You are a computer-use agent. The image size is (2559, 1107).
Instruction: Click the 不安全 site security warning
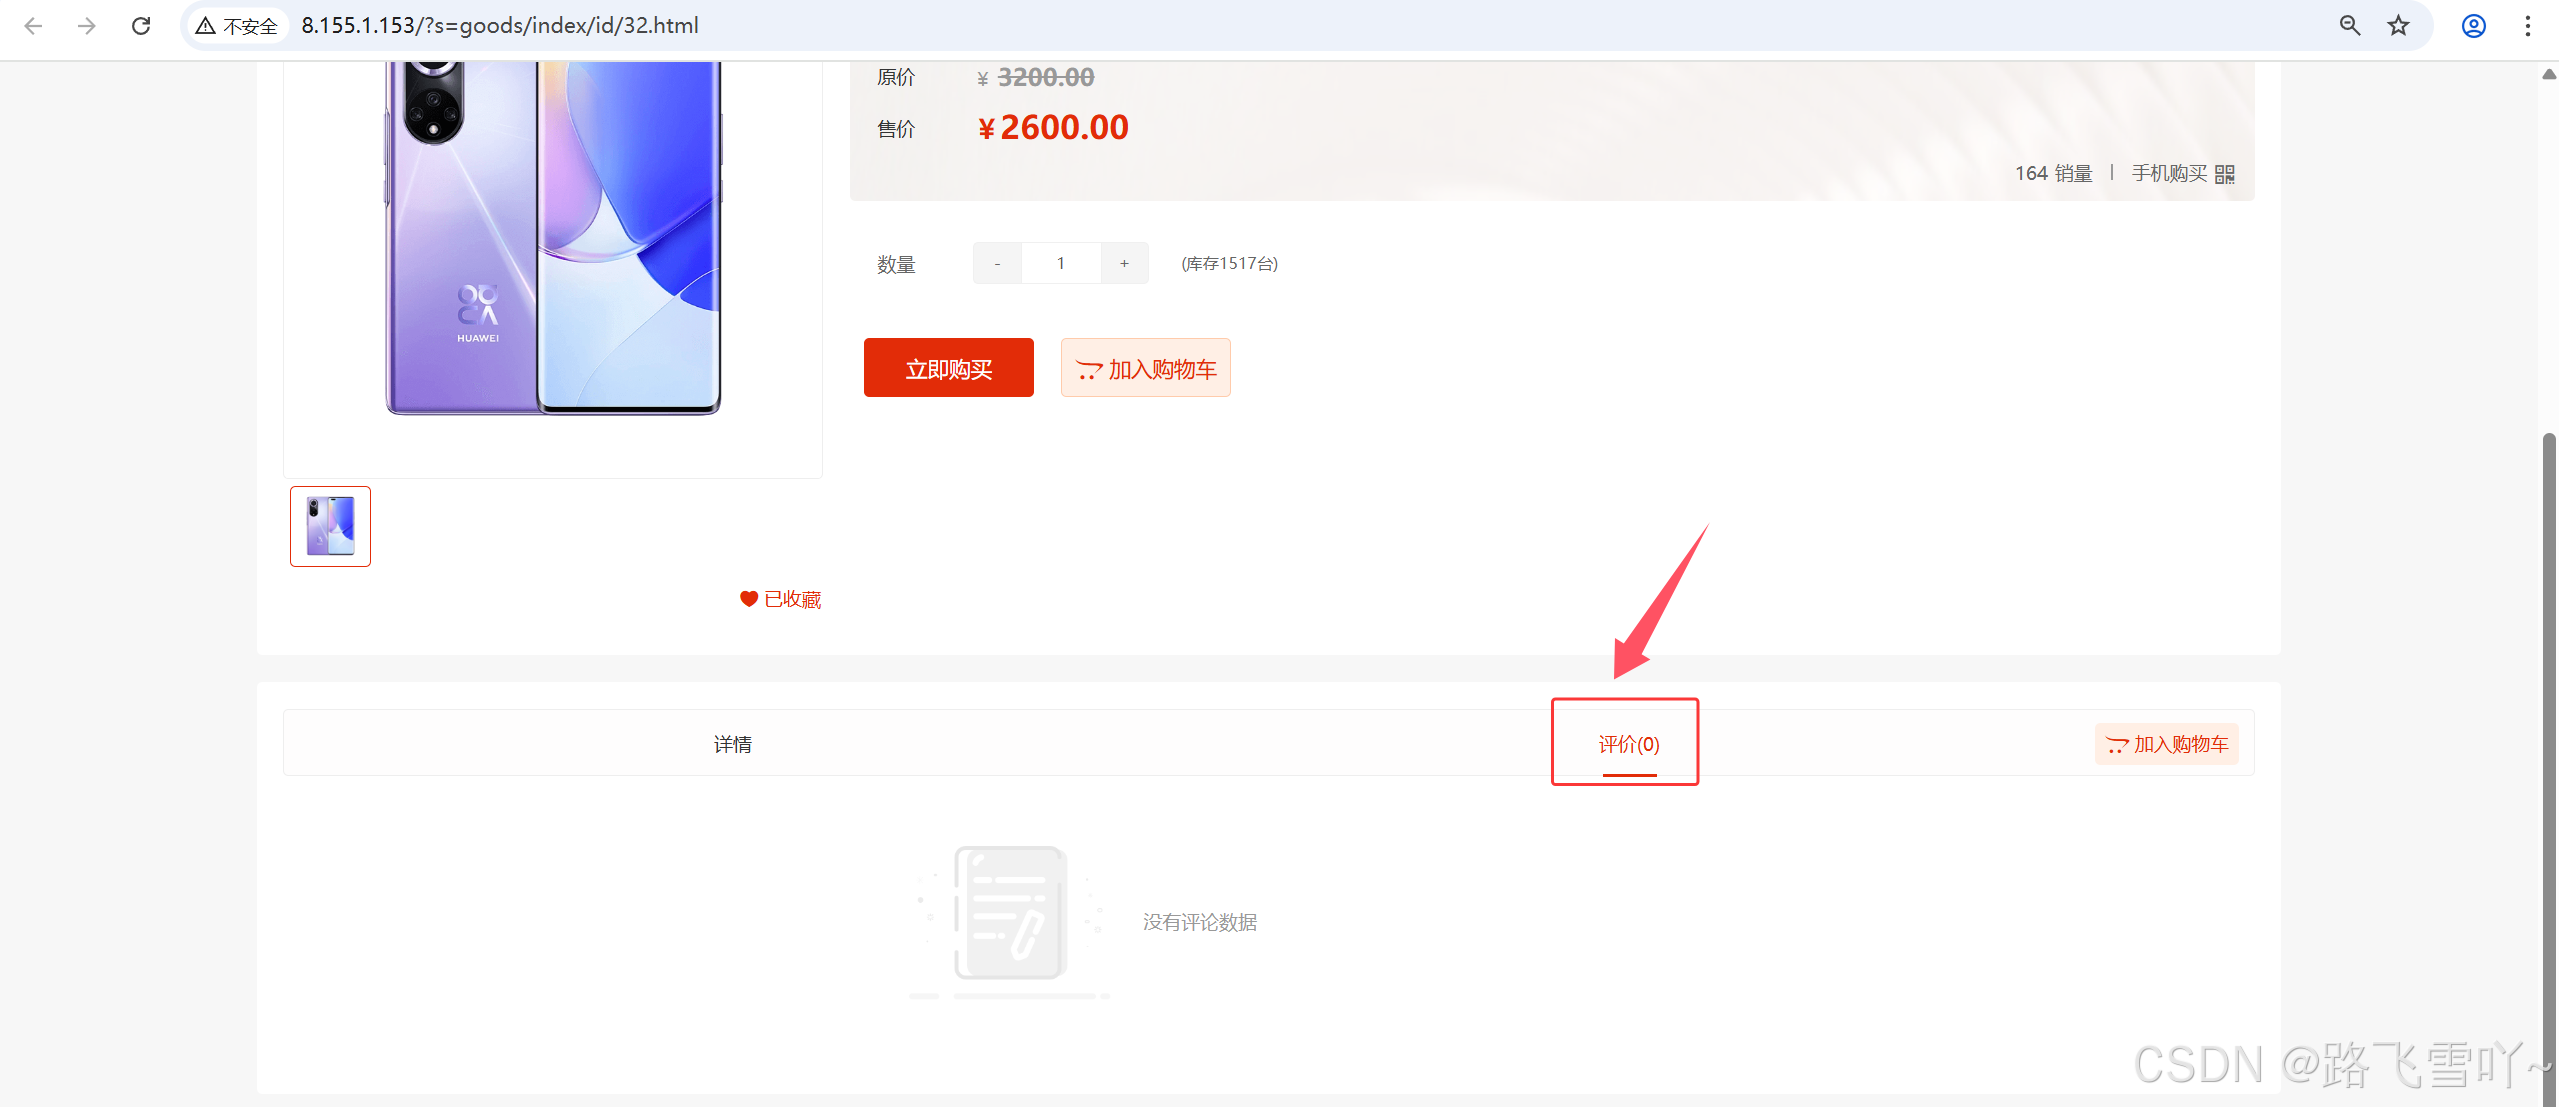click(x=237, y=26)
